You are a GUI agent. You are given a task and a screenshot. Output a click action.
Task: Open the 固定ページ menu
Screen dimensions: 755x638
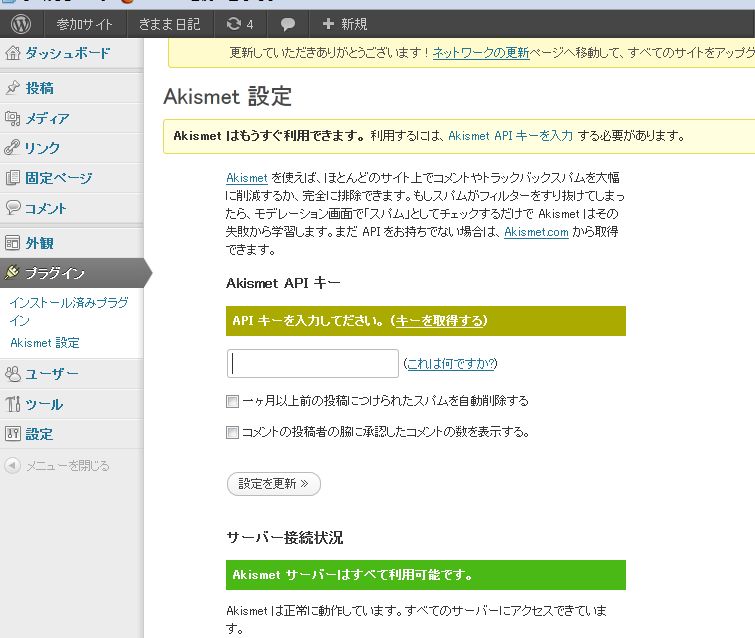(59, 178)
